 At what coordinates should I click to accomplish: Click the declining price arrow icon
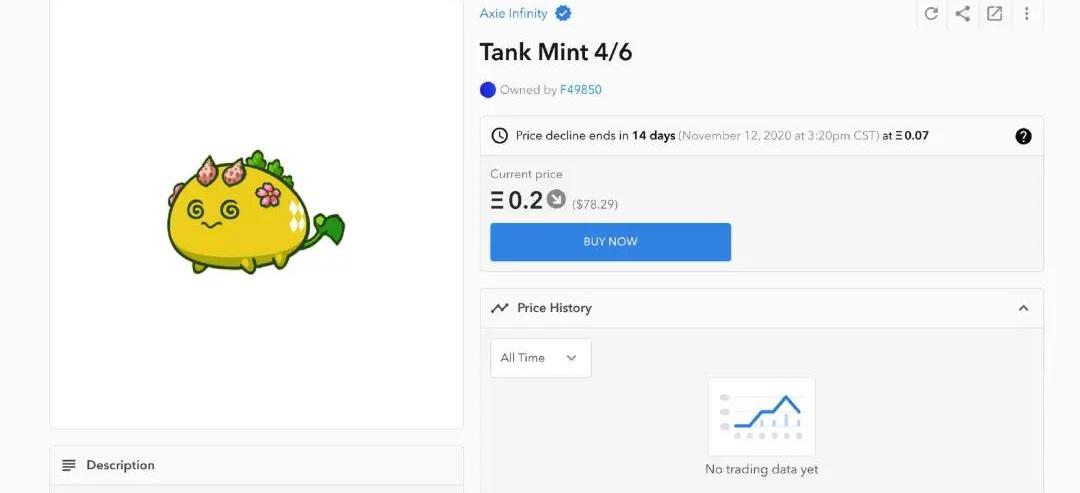pyautogui.click(x=556, y=200)
